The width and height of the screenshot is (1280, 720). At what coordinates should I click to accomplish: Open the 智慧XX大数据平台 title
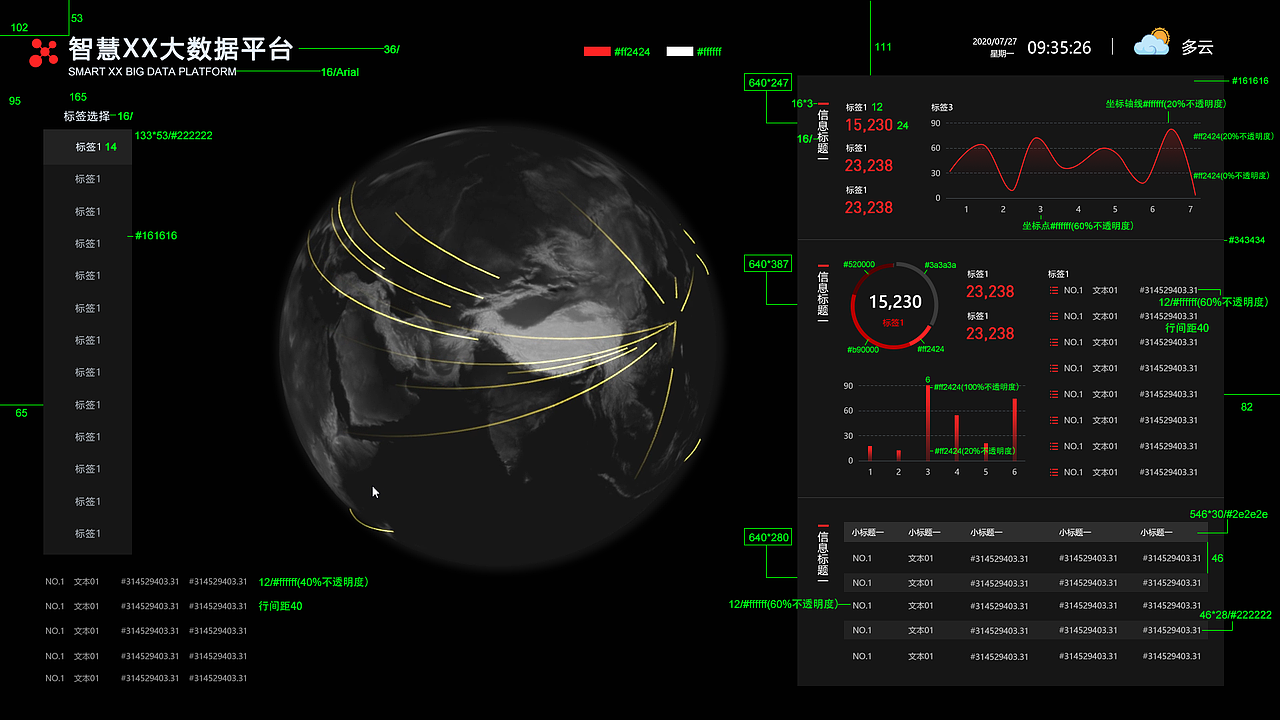pos(181,48)
